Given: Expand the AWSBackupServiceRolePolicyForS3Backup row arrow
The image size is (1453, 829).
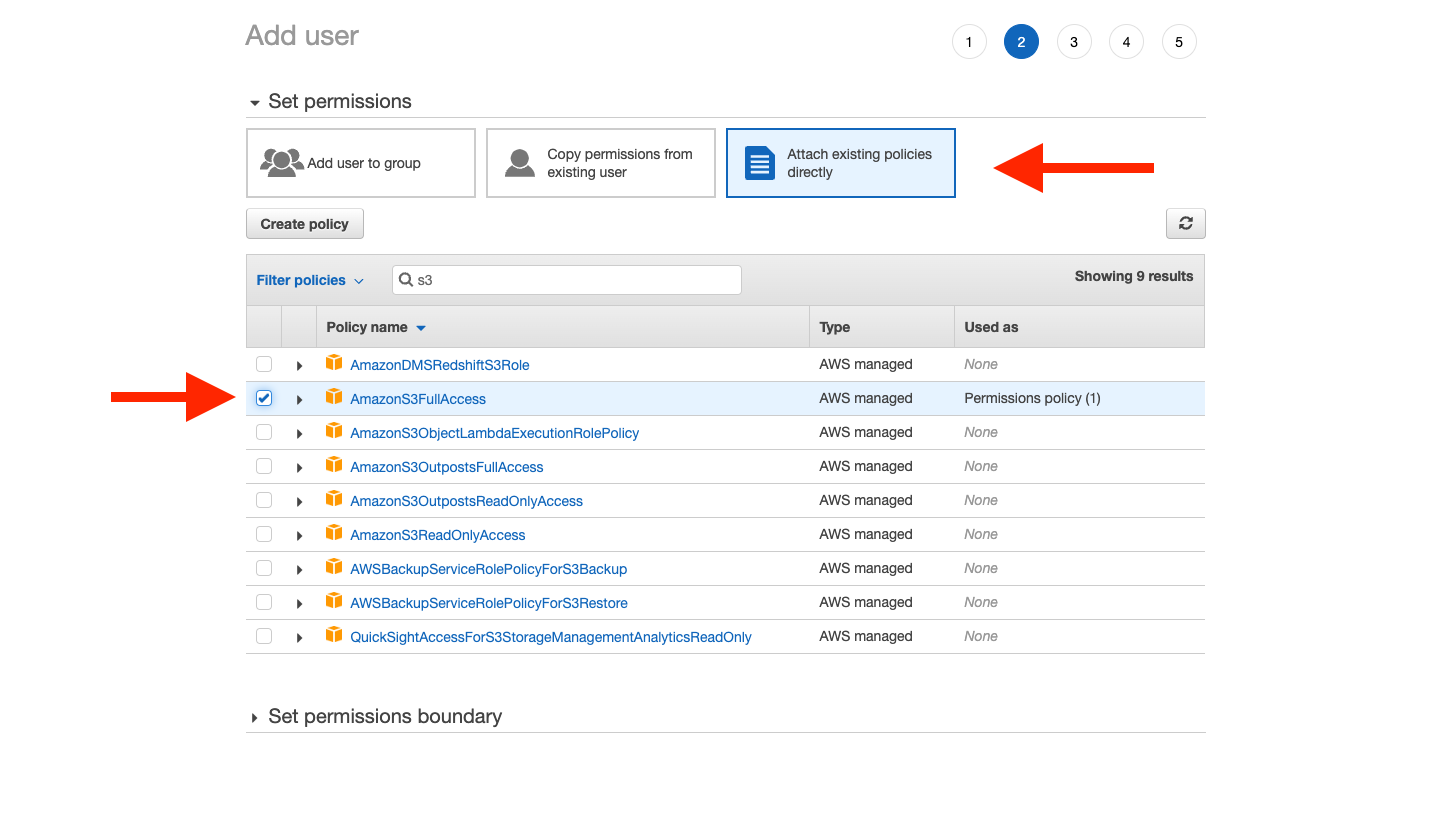Looking at the screenshot, I should [299, 570].
